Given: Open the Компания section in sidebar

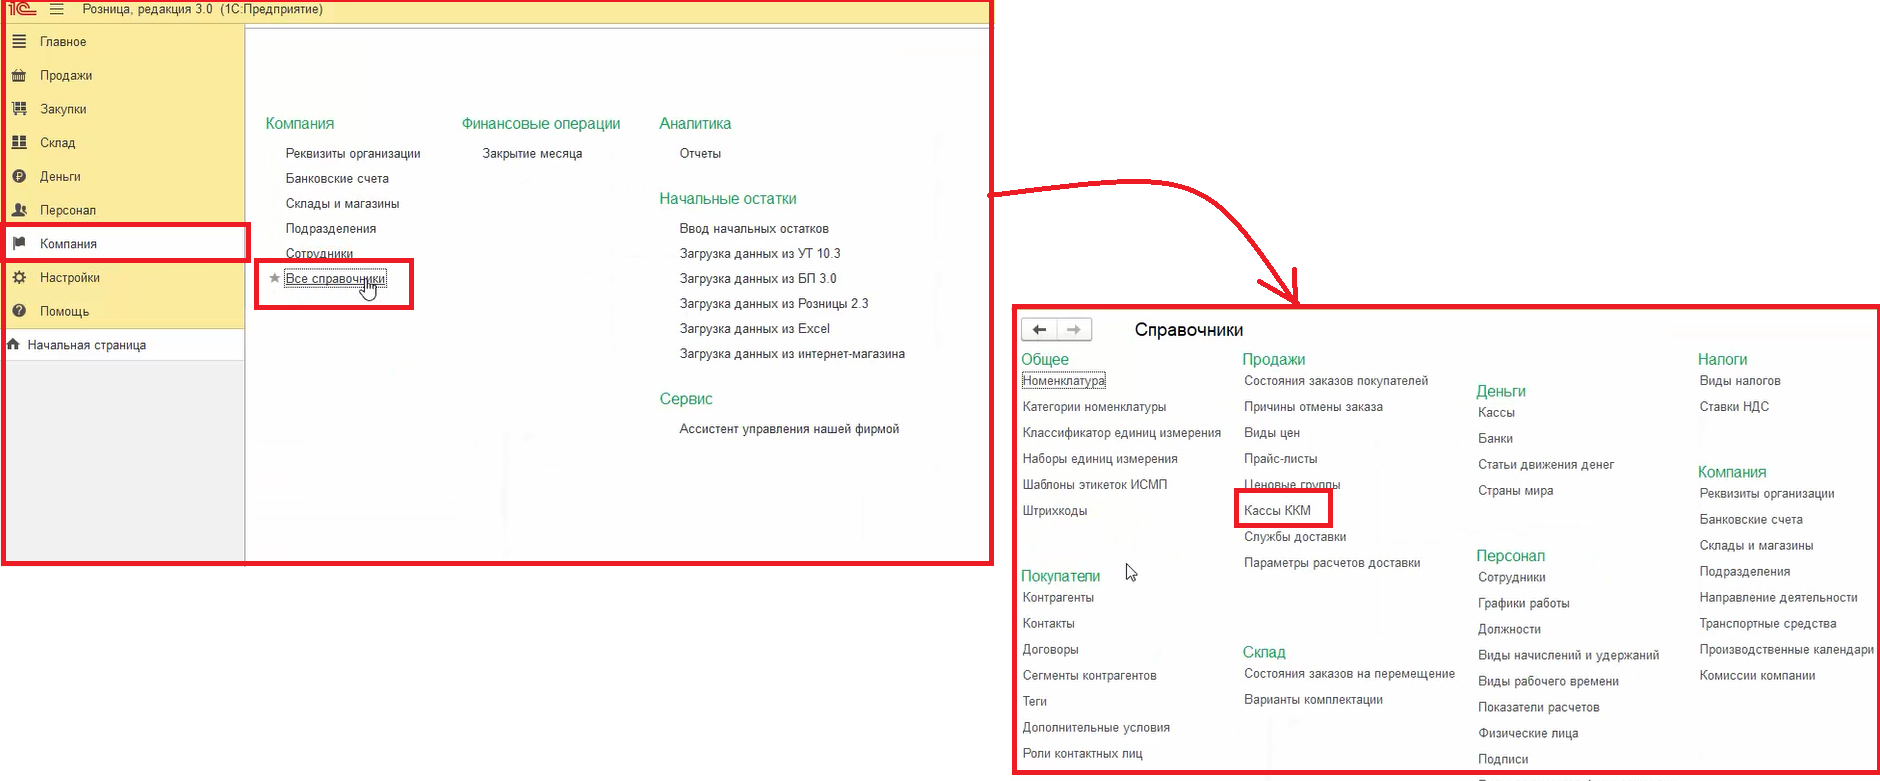Looking at the screenshot, I should click(x=68, y=244).
